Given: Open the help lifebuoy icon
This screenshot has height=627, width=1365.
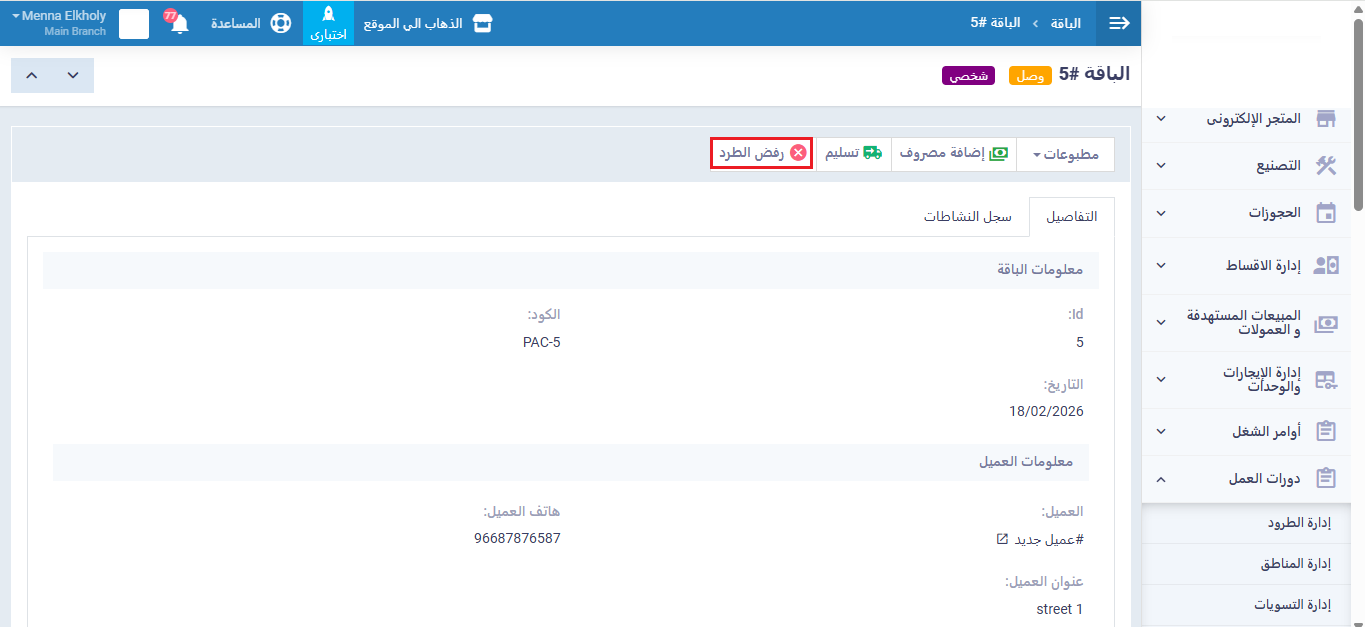Looking at the screenshot, I should pos(281,23).
